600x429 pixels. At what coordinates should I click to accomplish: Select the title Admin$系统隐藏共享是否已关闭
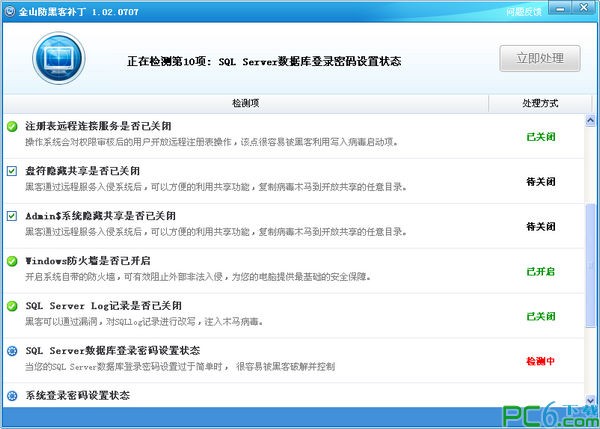[x=101, y=216]
